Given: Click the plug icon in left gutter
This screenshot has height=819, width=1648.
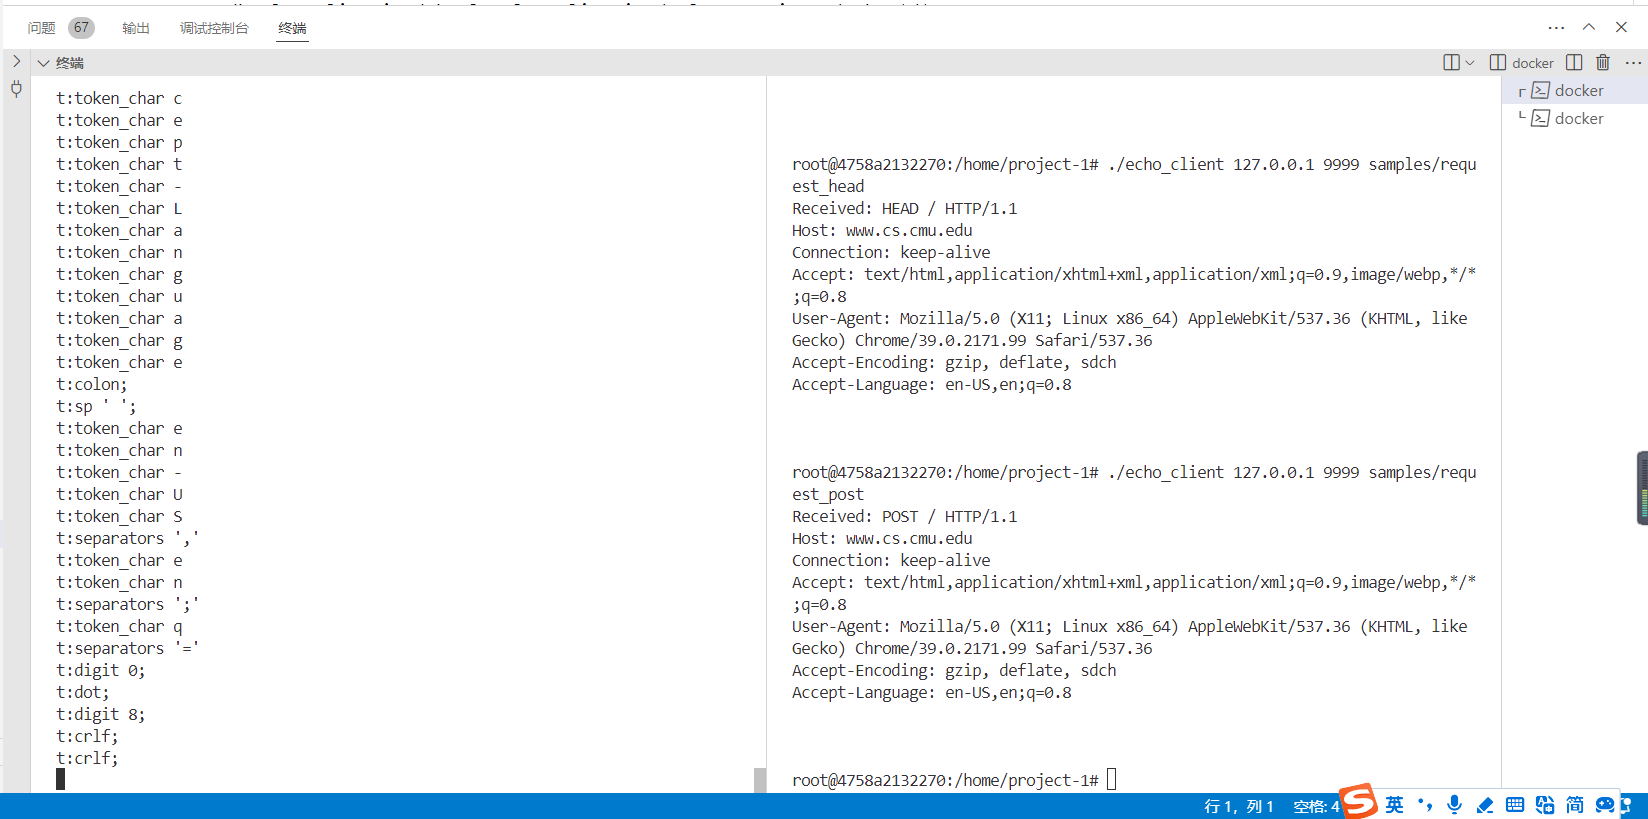Looking at the screenshot, I should 16,89.
